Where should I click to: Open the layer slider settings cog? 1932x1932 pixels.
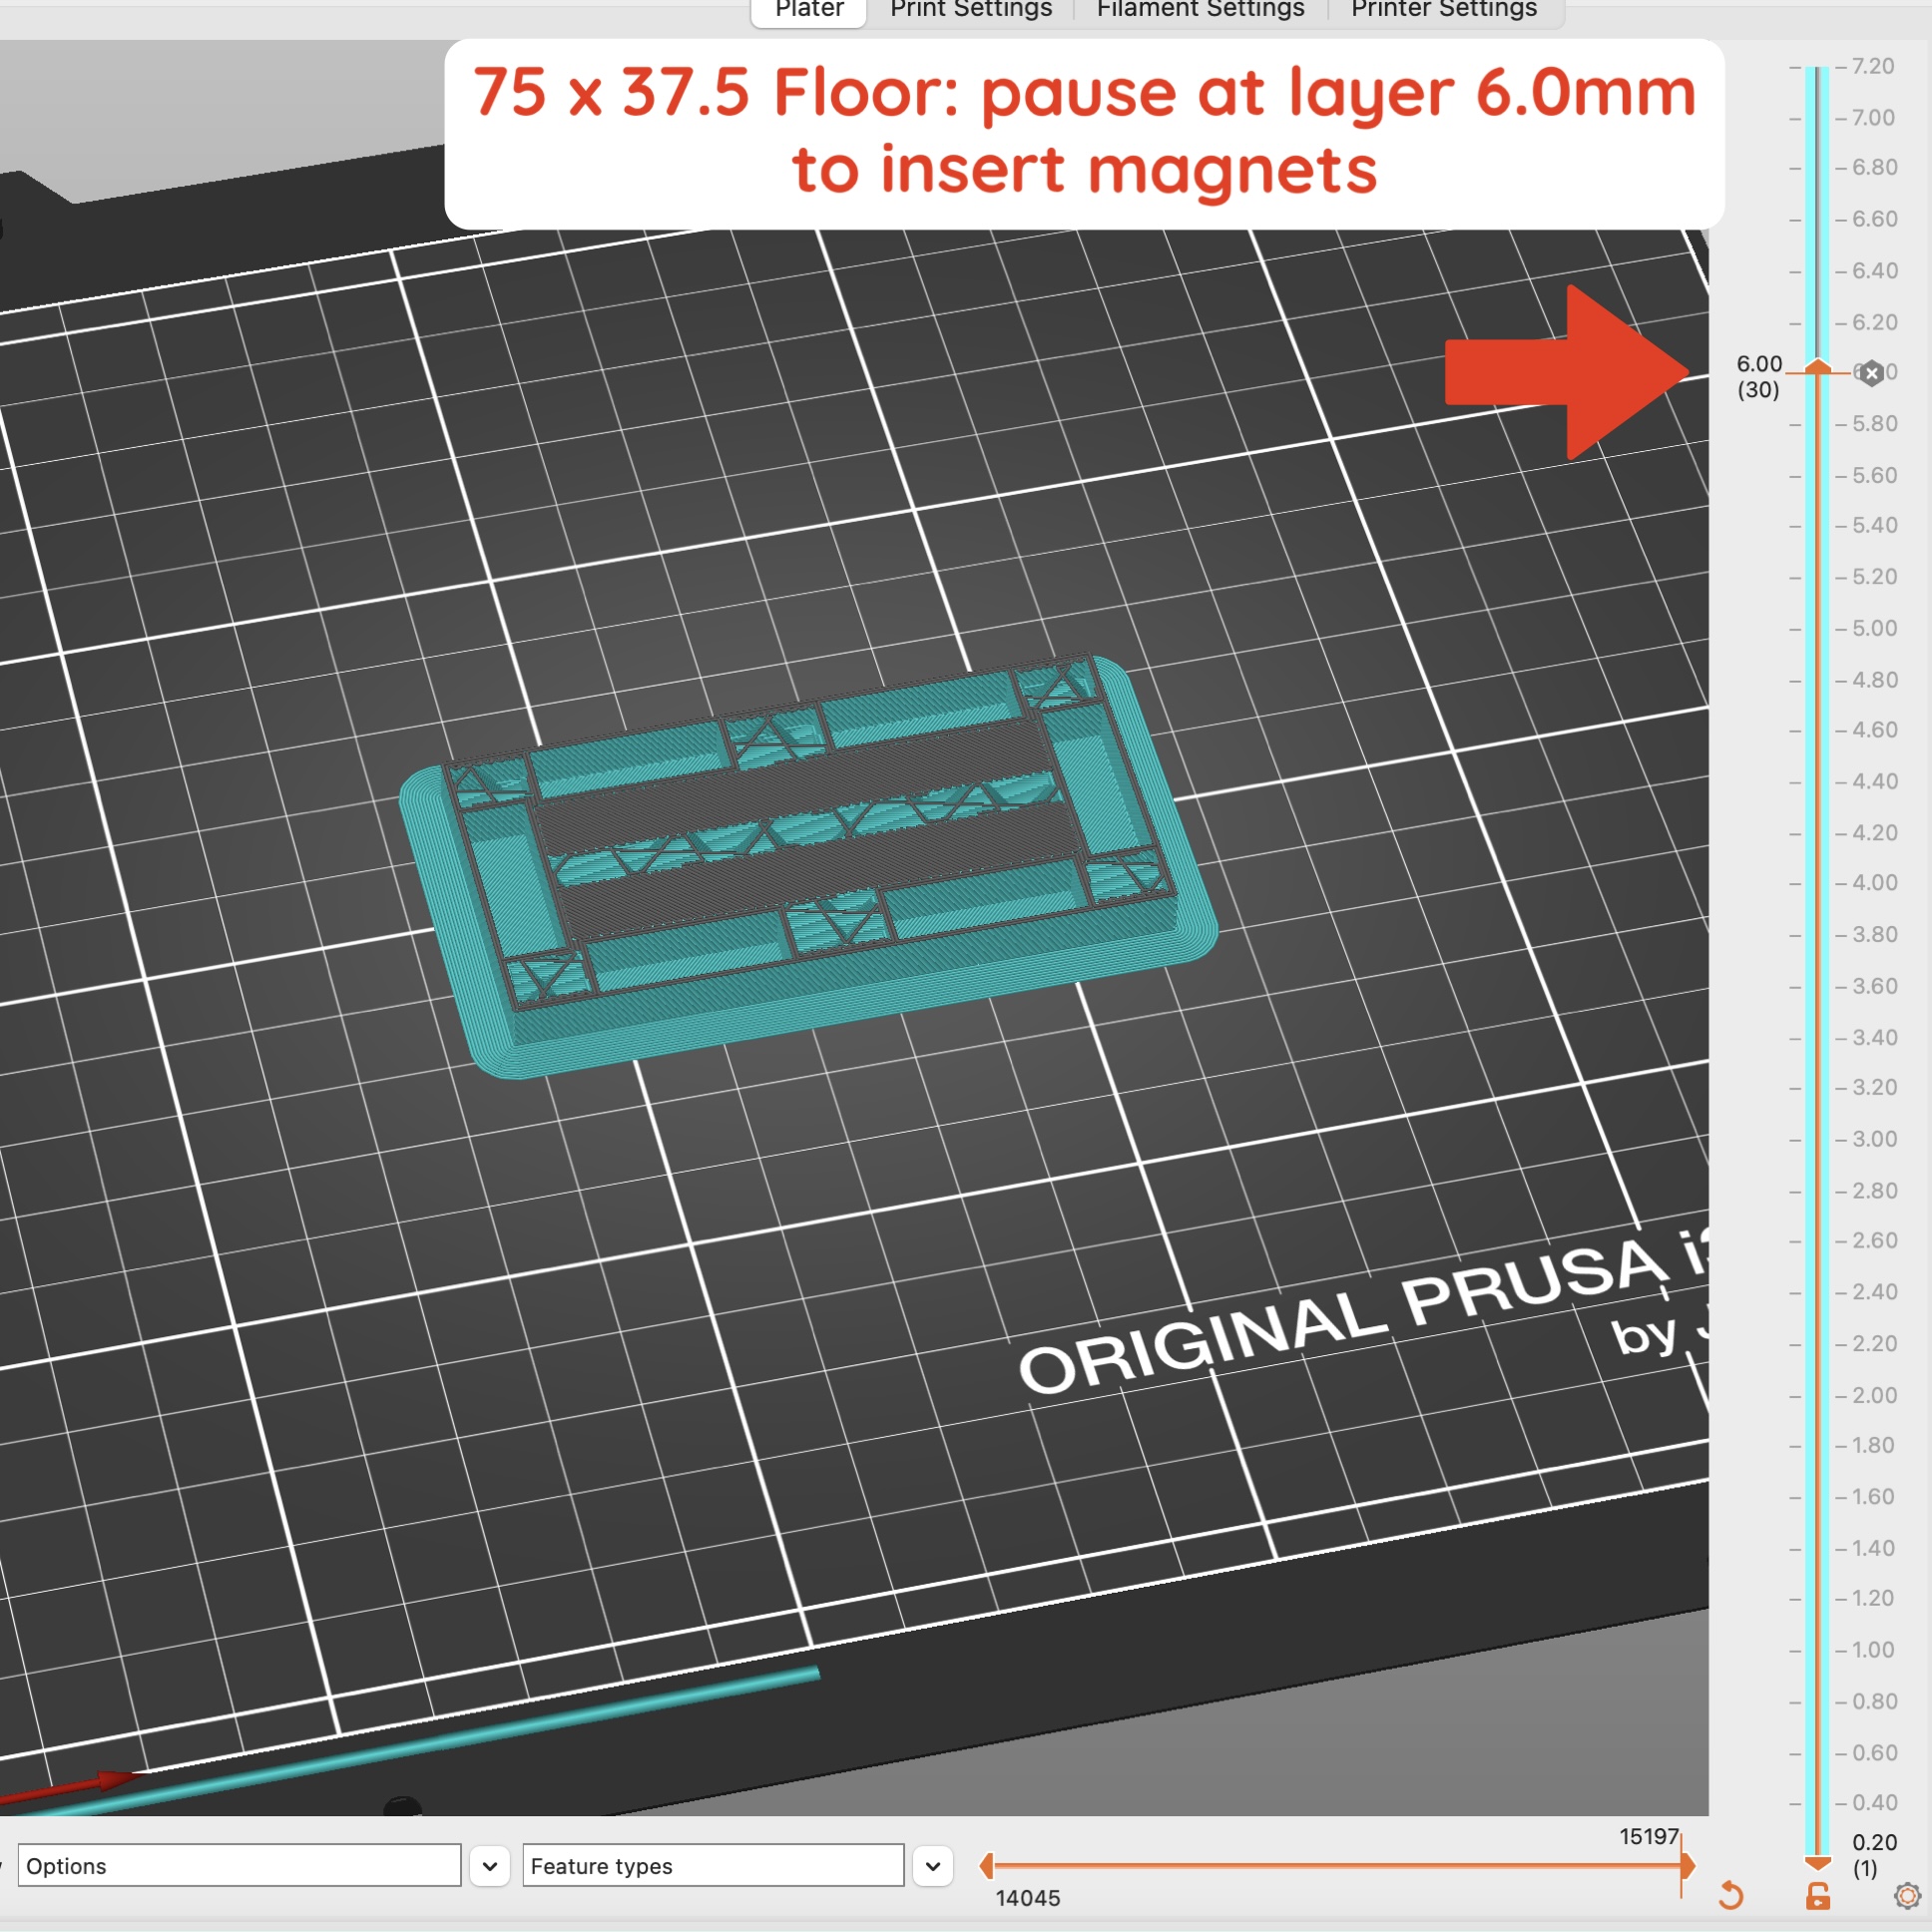click(x=1907, y=1895)
